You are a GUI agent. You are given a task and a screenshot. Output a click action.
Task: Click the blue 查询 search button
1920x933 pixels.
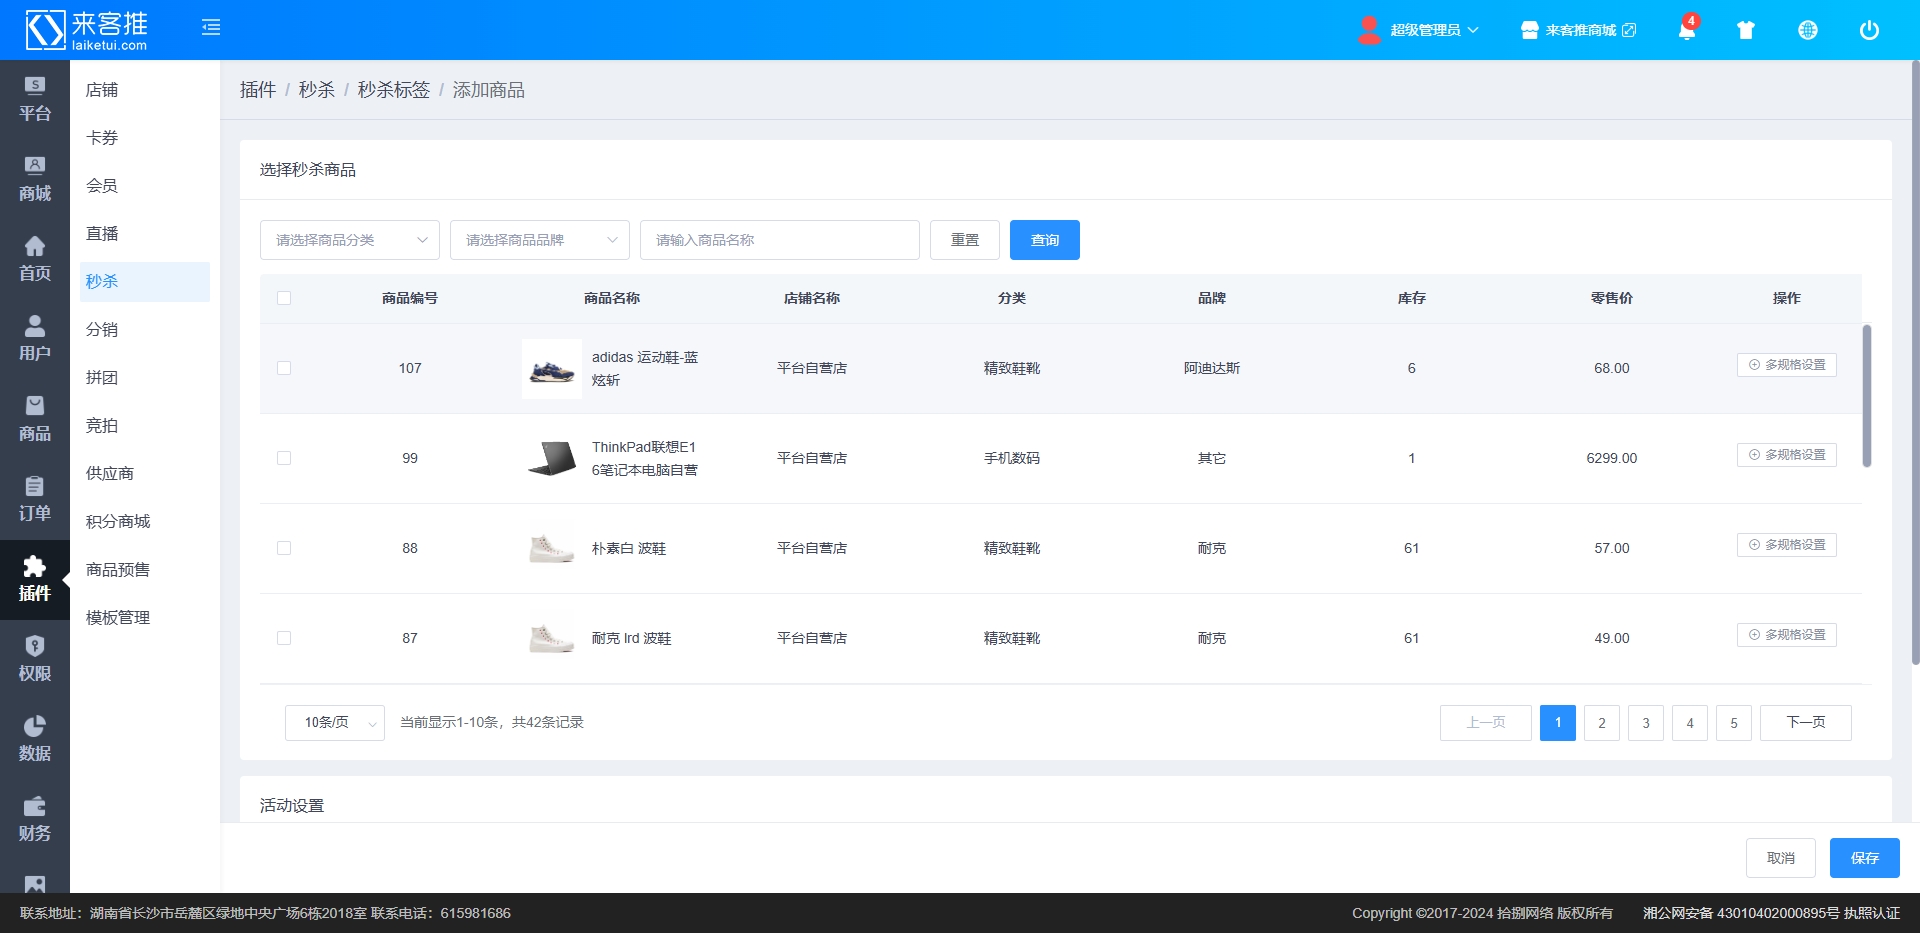point(1044,240)
